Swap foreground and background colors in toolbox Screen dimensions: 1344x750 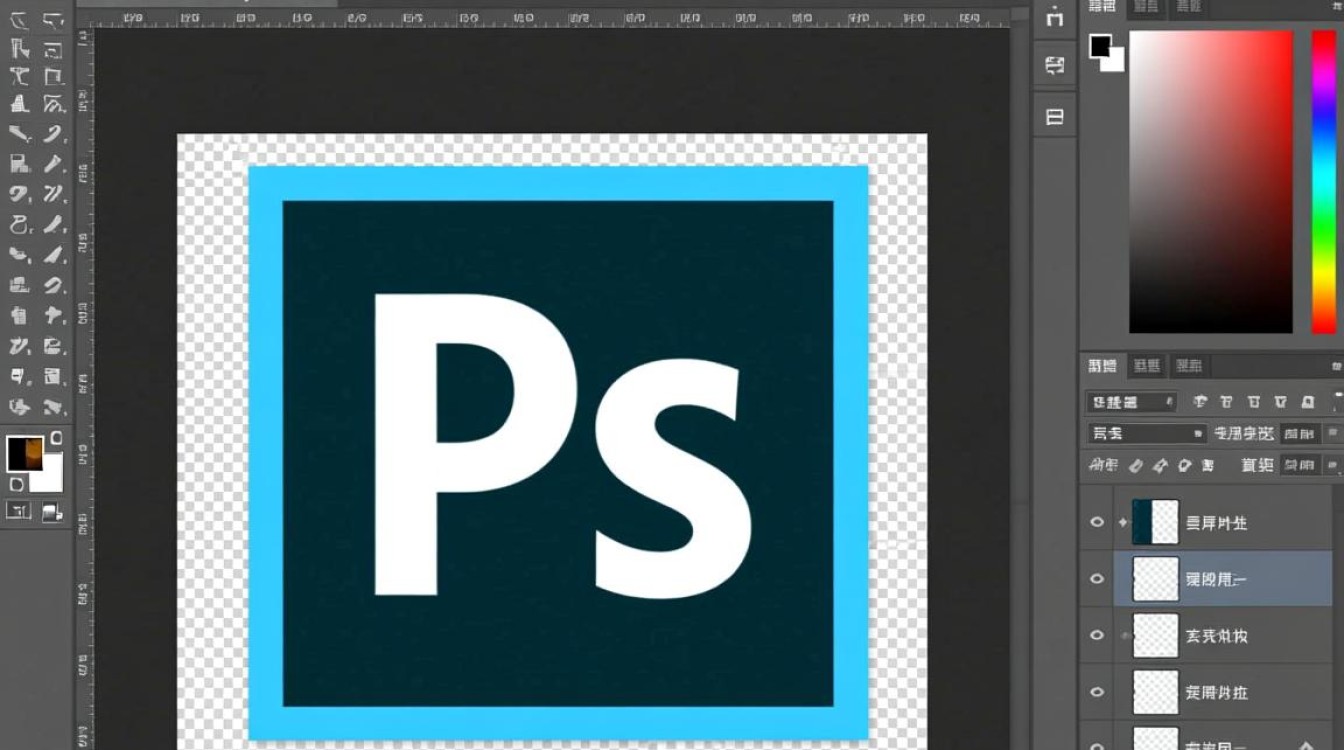click(56, 438)
